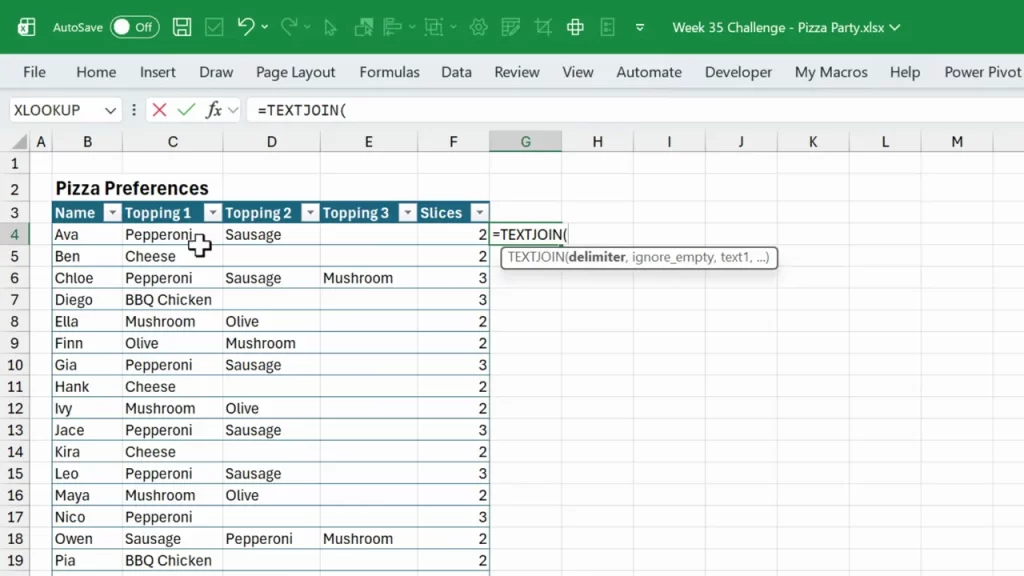Redo the last action

tap(289, 27)
